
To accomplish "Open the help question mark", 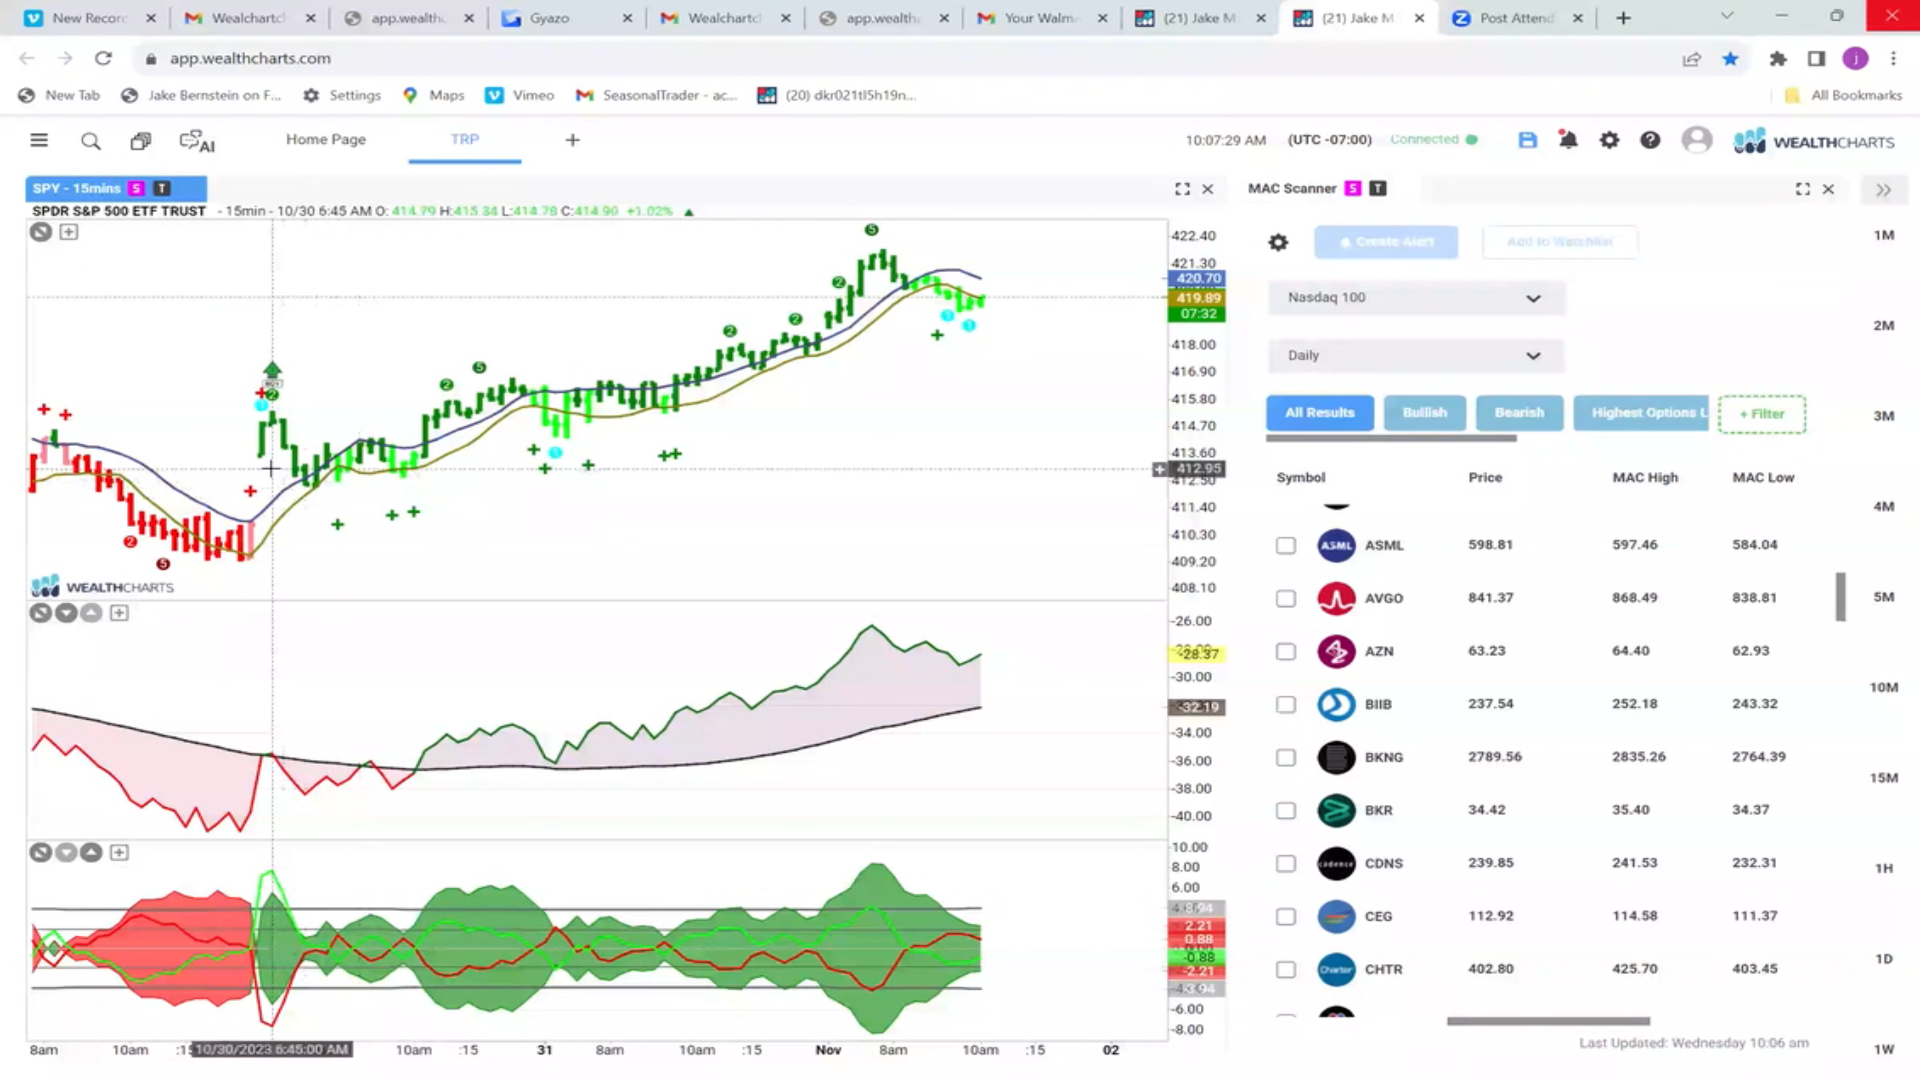I will (1650, 140).
